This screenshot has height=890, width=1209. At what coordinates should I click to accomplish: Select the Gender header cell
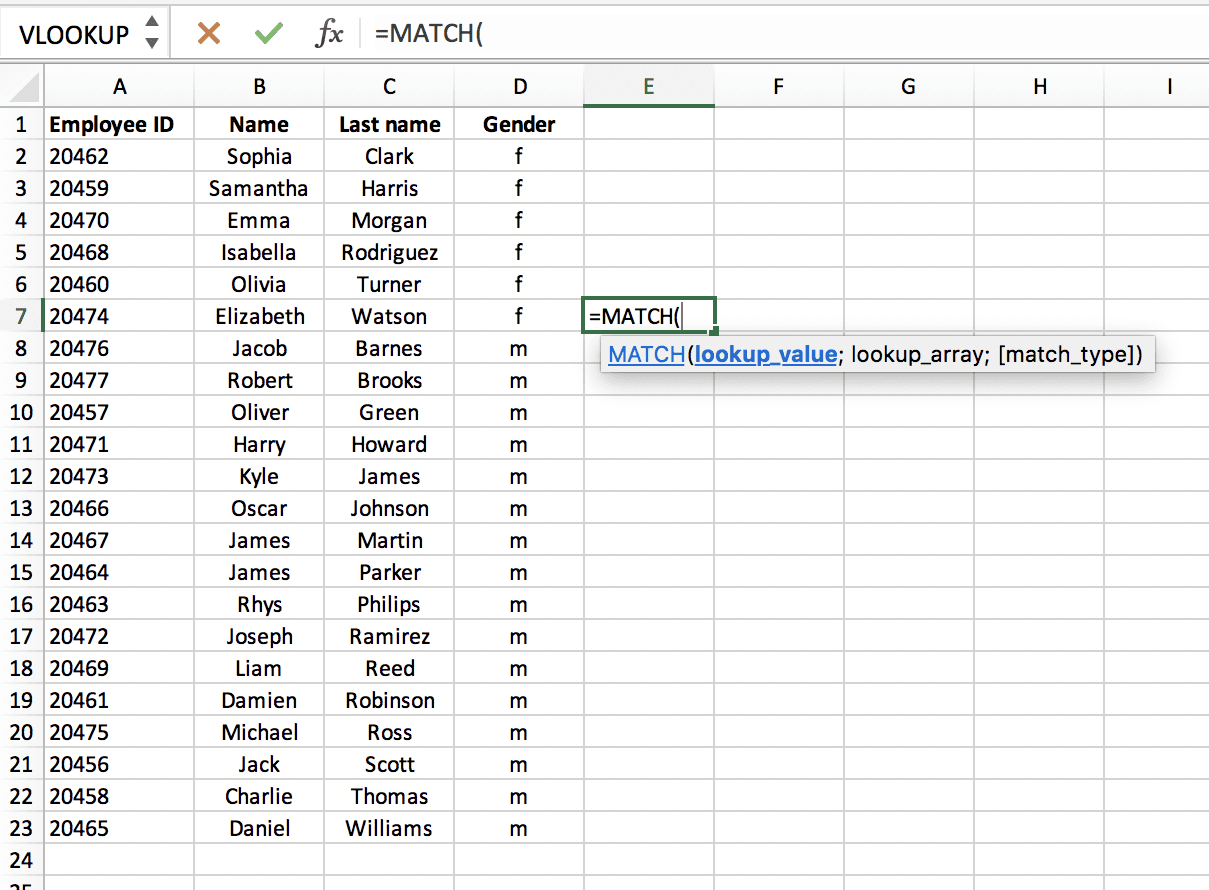(519, 124)
